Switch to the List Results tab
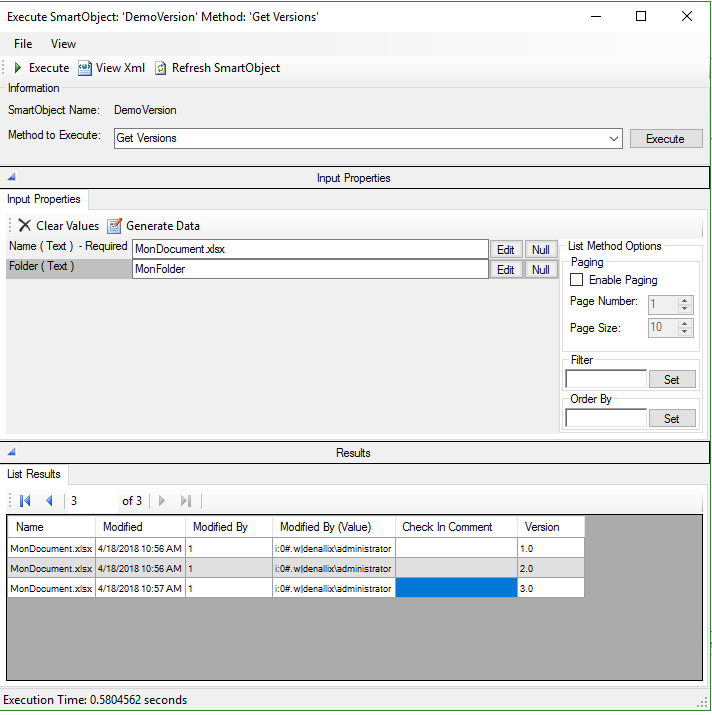 point(34,474)
